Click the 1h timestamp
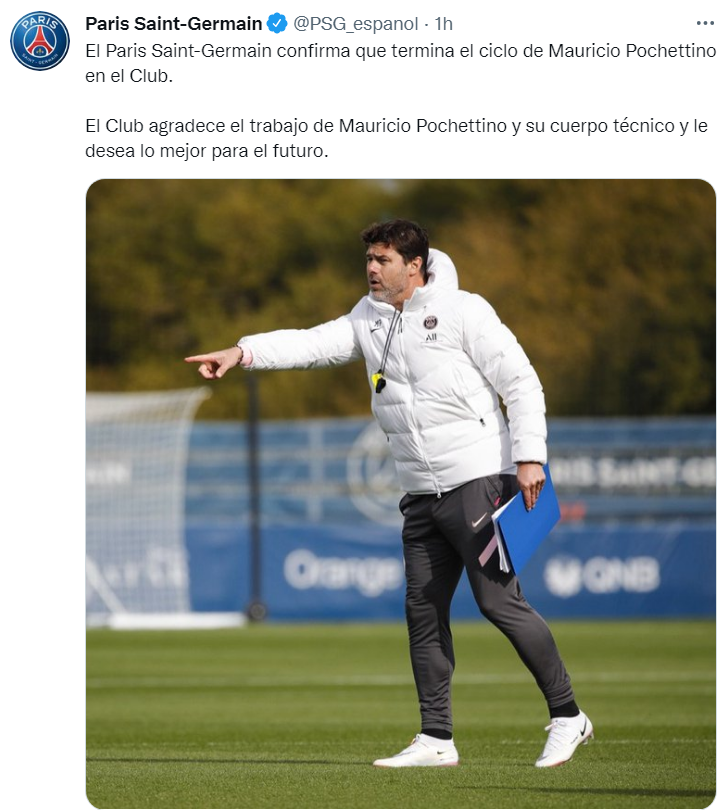 (x=443, y=24)
